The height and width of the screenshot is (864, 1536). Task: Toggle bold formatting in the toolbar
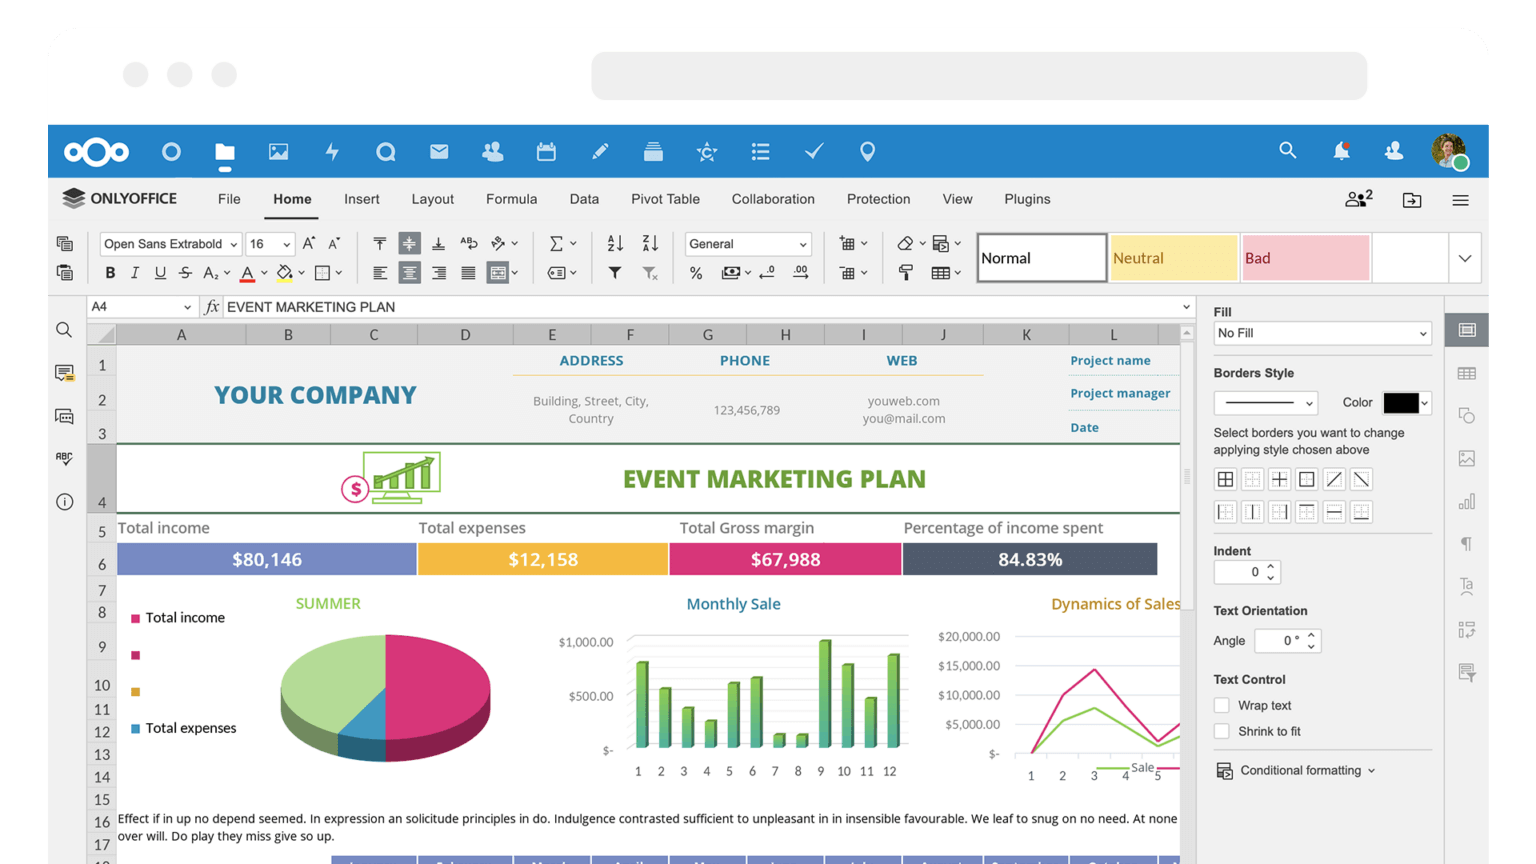[110, 273]
